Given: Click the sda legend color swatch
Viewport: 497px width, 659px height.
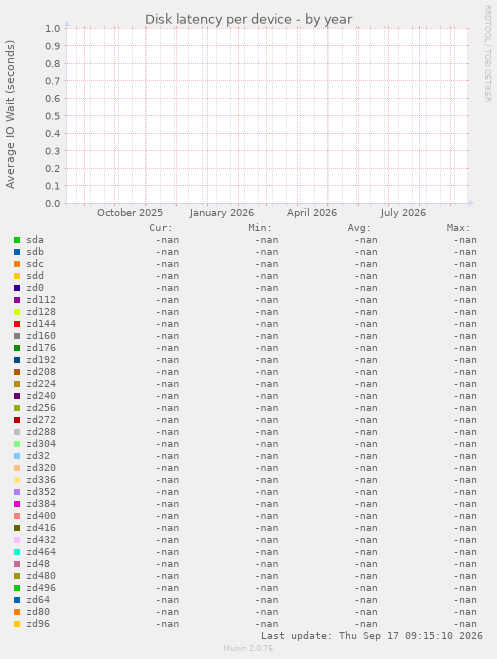Looking at the screenshot, I should [x=17, y=240].
